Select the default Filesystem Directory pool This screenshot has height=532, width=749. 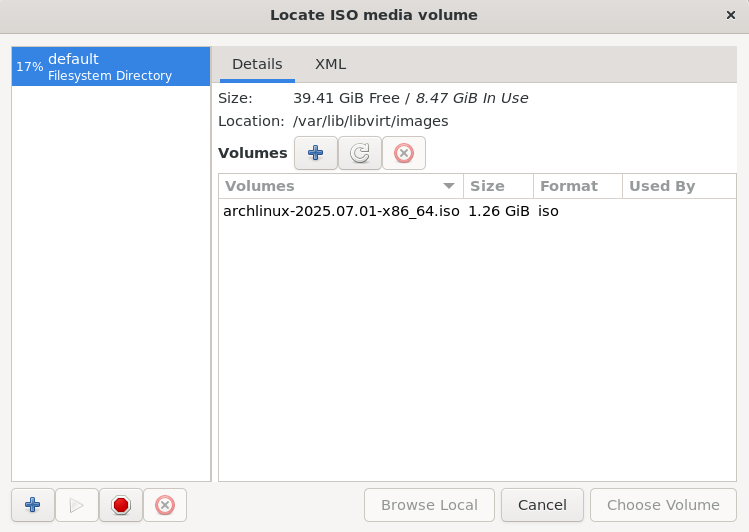(x=110, y=67)
